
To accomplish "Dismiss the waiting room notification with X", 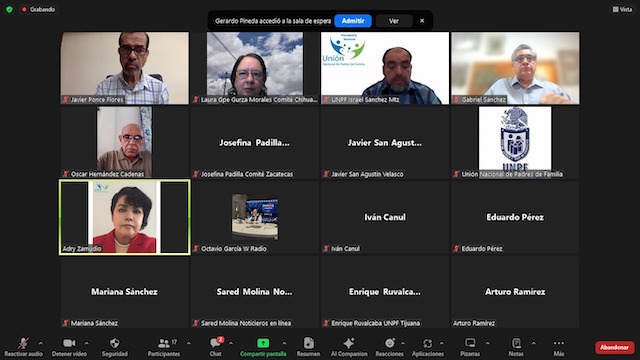I will [422, 21].
